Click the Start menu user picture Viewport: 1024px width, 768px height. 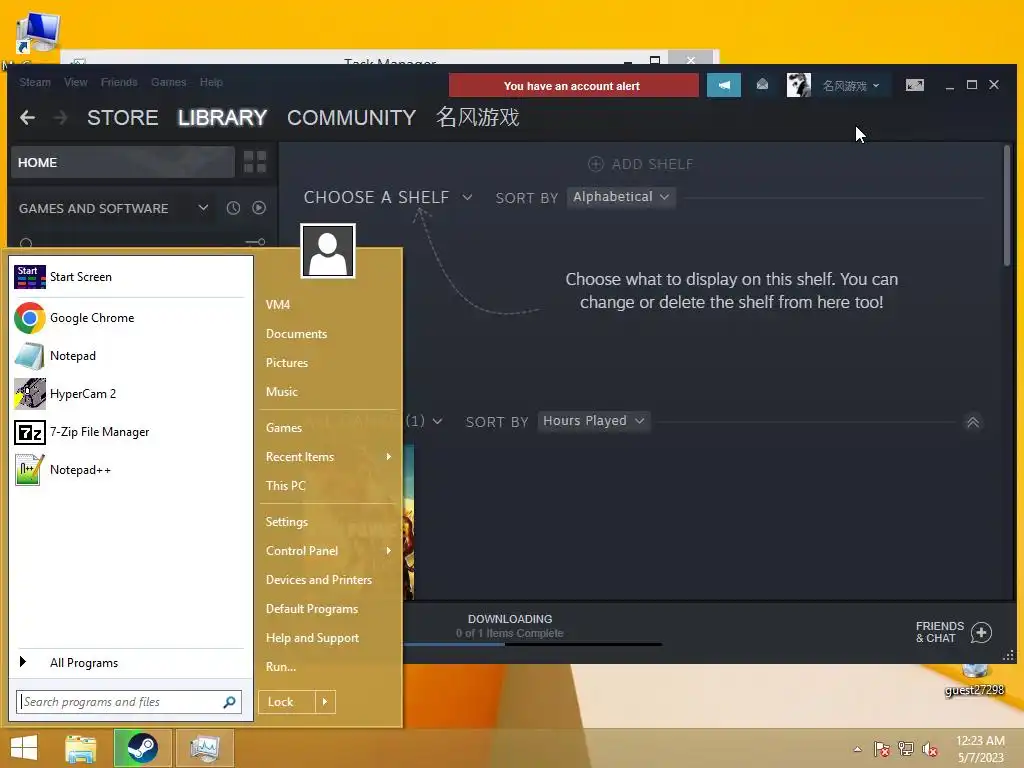tap(328, 251)
